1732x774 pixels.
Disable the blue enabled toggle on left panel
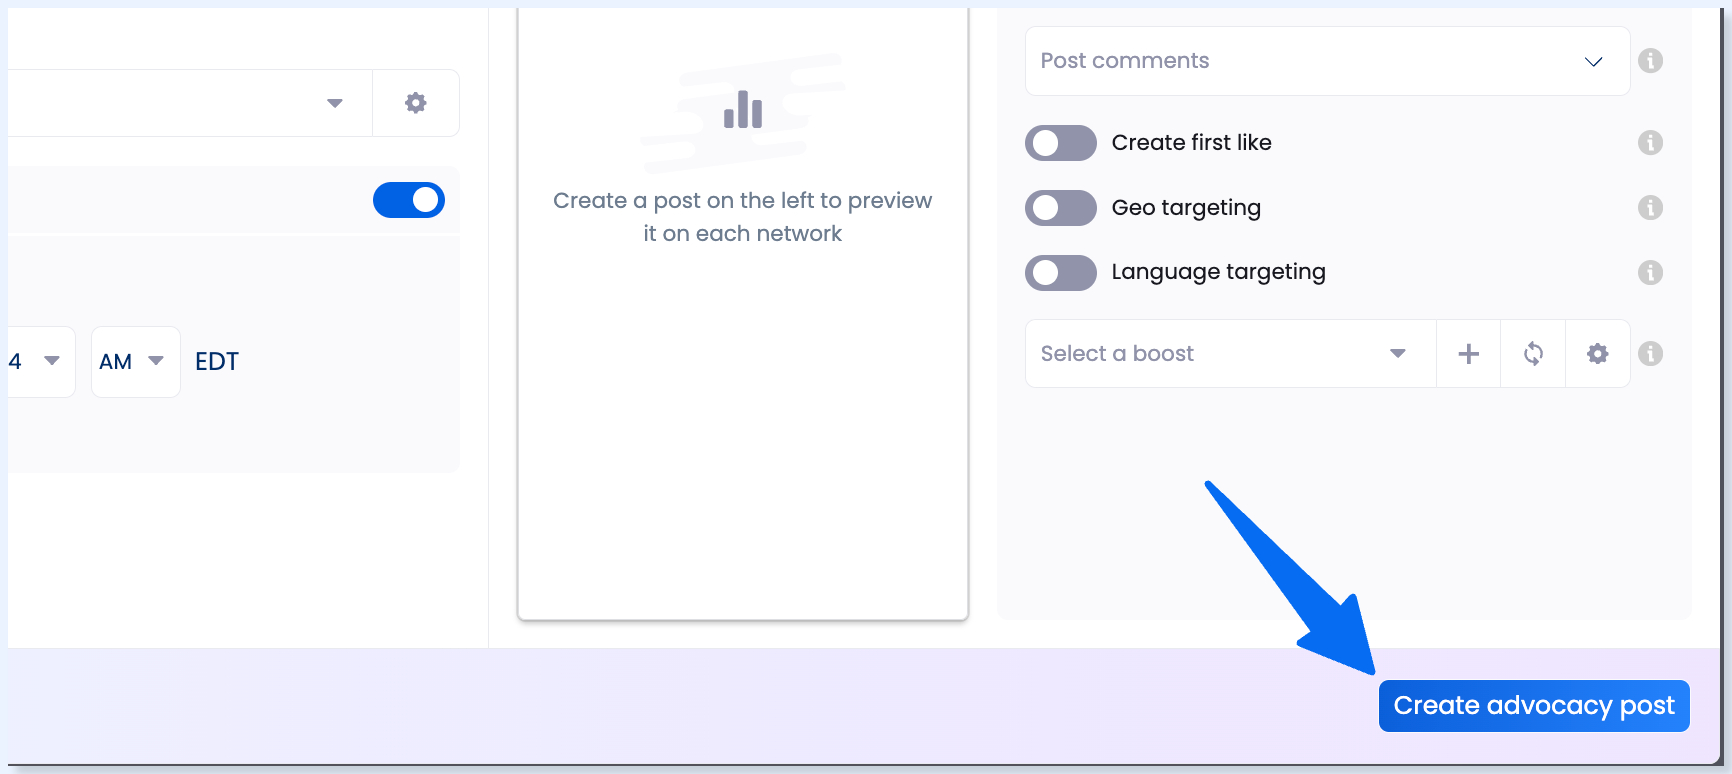pyautogui.click(x=409, y=200)
